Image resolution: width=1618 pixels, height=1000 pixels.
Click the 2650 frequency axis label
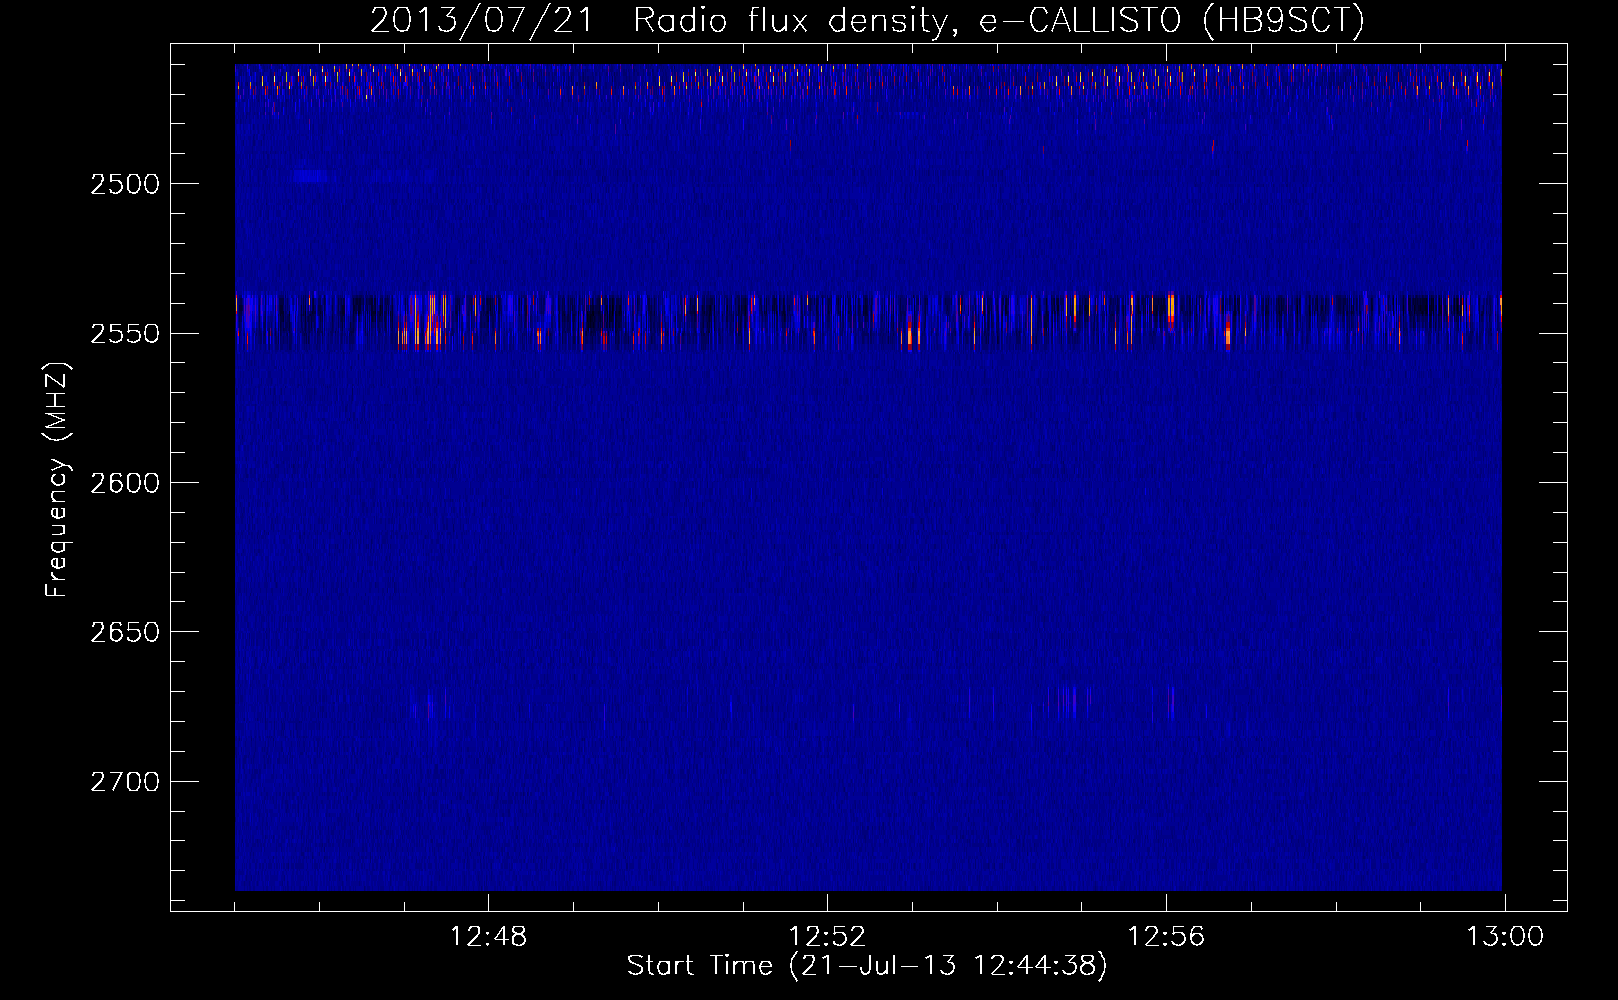[125, 632]
